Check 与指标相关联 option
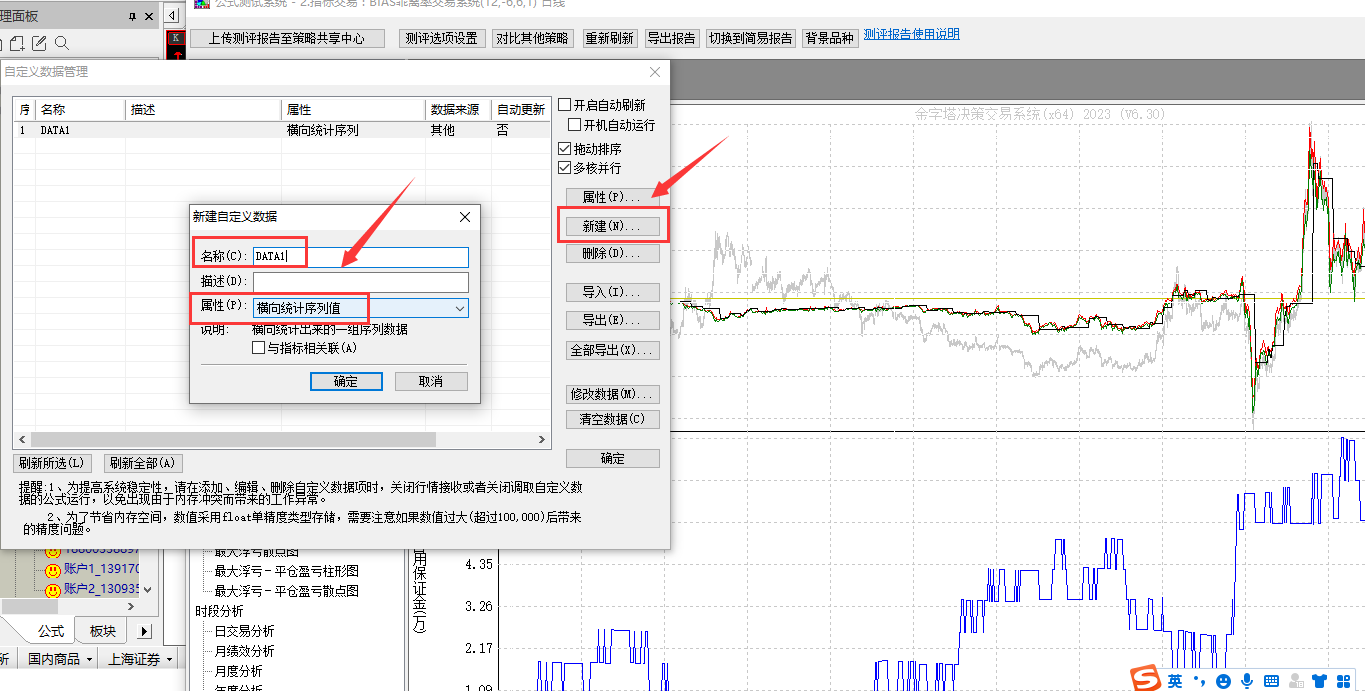The image size is (1365, 691). [x=259, y=348]
